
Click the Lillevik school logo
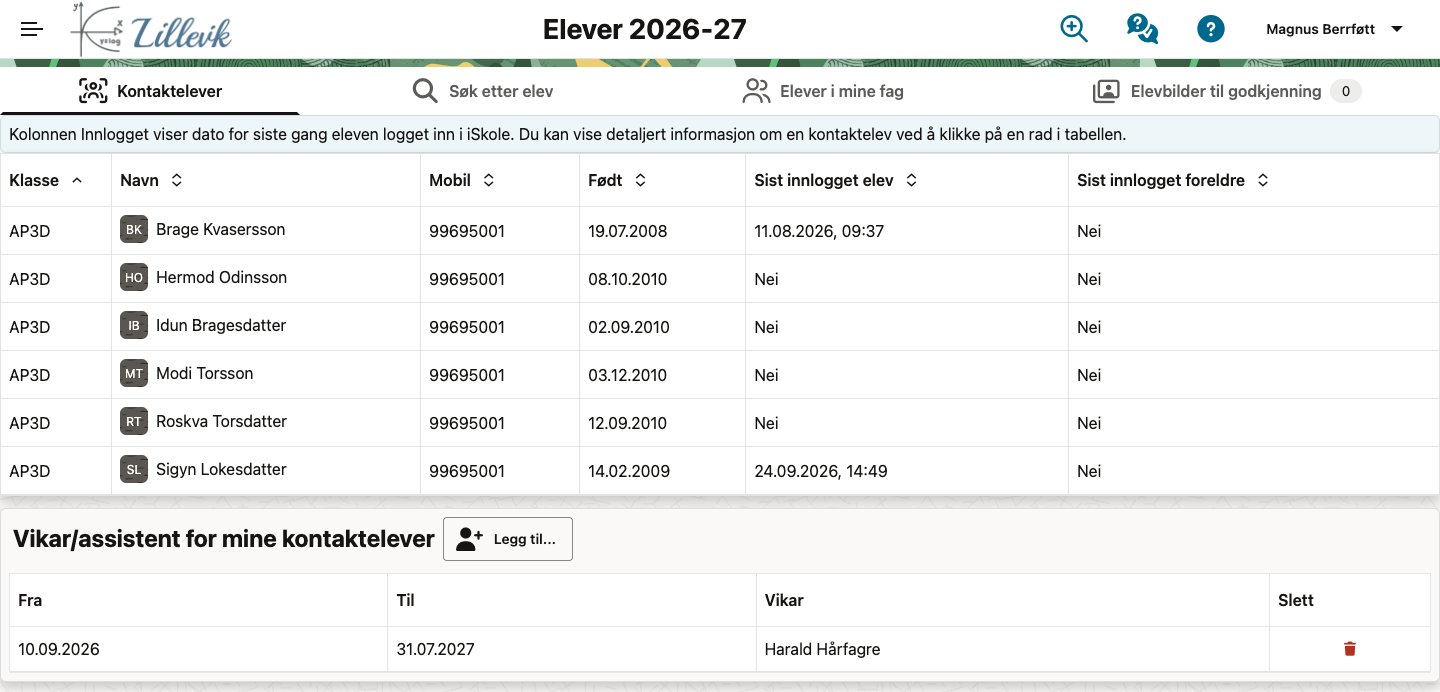coord(151,30)
